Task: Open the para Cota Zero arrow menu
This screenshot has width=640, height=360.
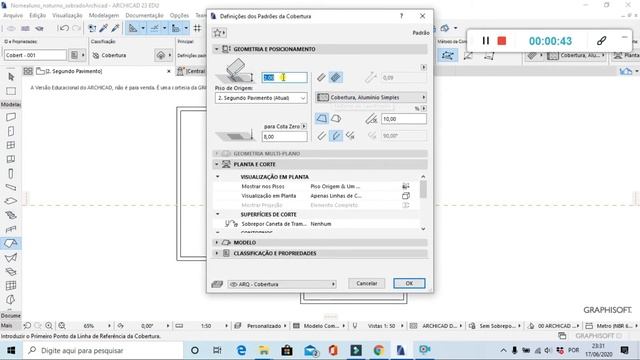Action: click(x=304, y=127)
